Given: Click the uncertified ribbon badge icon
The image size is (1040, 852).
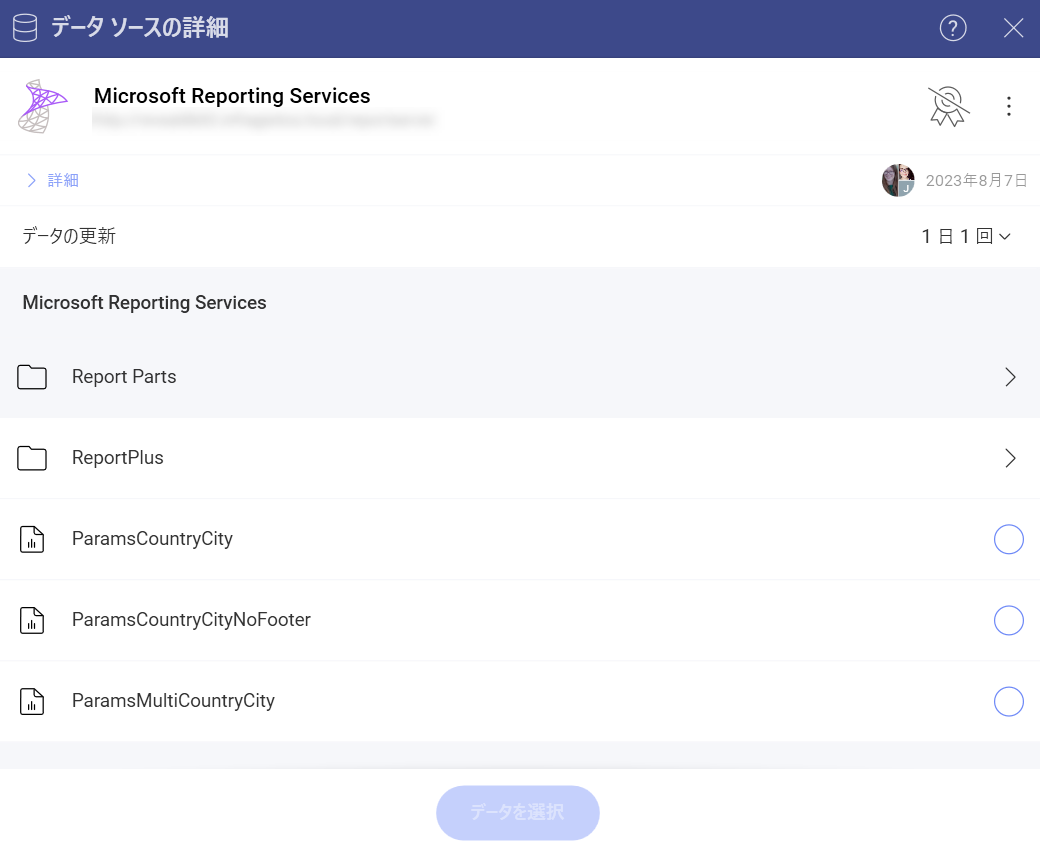Looking at the screenshot, I should 948,106.
